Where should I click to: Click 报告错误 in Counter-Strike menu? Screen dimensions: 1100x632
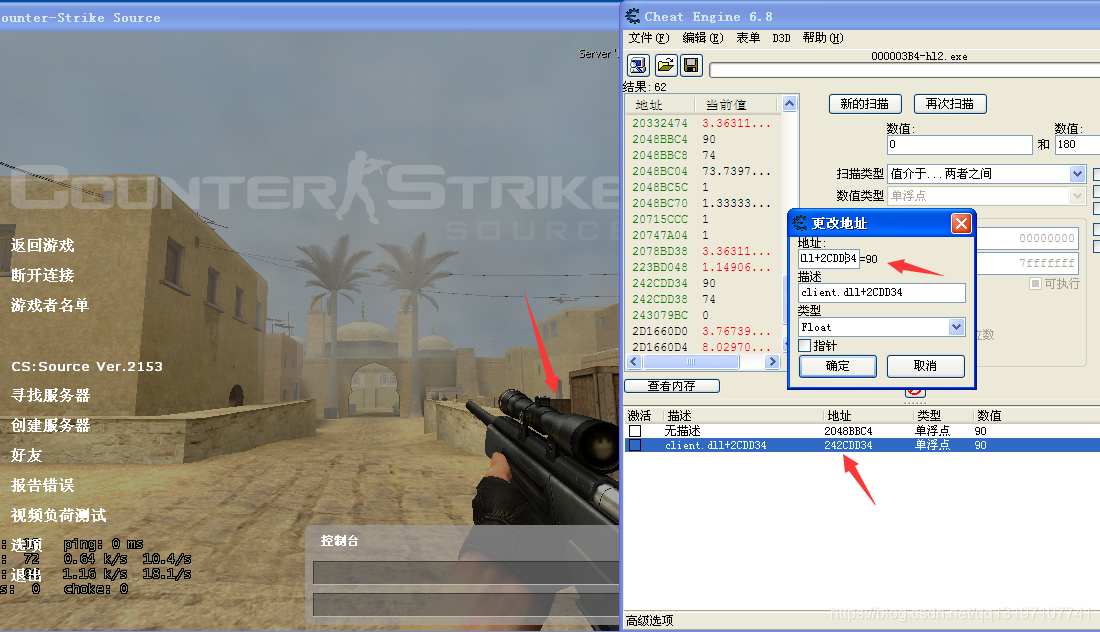(43, 485)
